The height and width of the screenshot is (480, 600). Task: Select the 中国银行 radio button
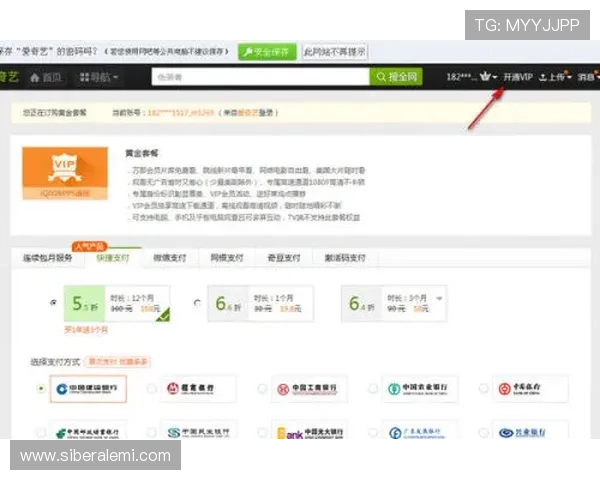point(483,389)
